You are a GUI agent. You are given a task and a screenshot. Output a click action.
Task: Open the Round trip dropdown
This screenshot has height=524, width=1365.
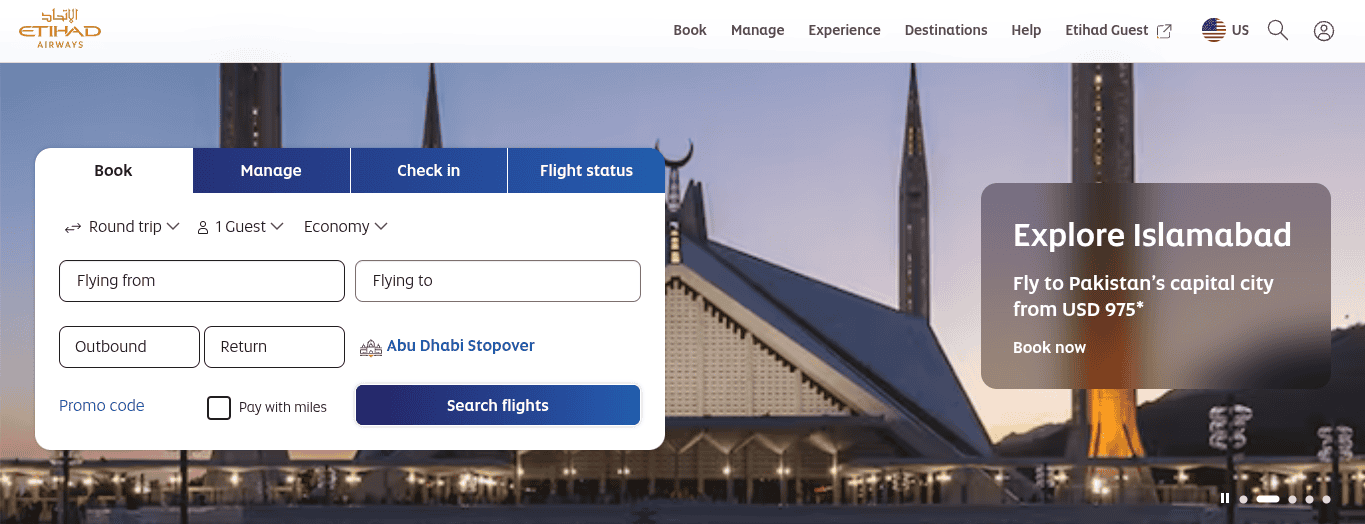click(x=122, y=227)
